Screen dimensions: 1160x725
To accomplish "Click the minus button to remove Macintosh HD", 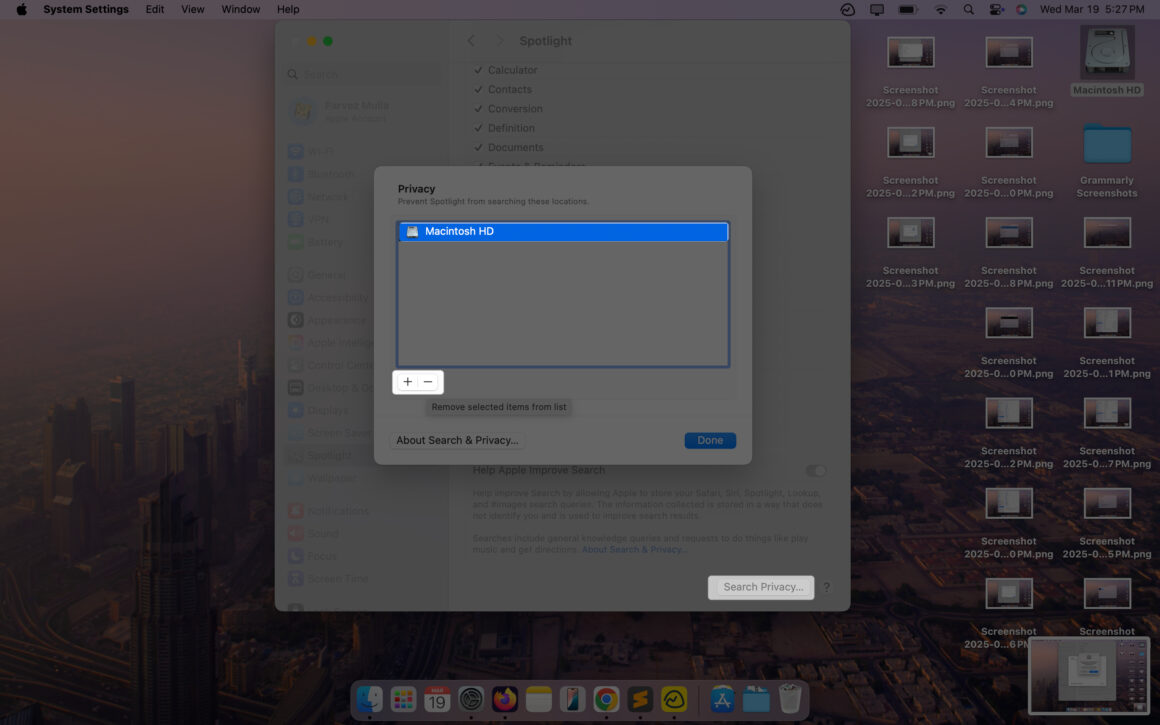I will click(x=429, y=381).
